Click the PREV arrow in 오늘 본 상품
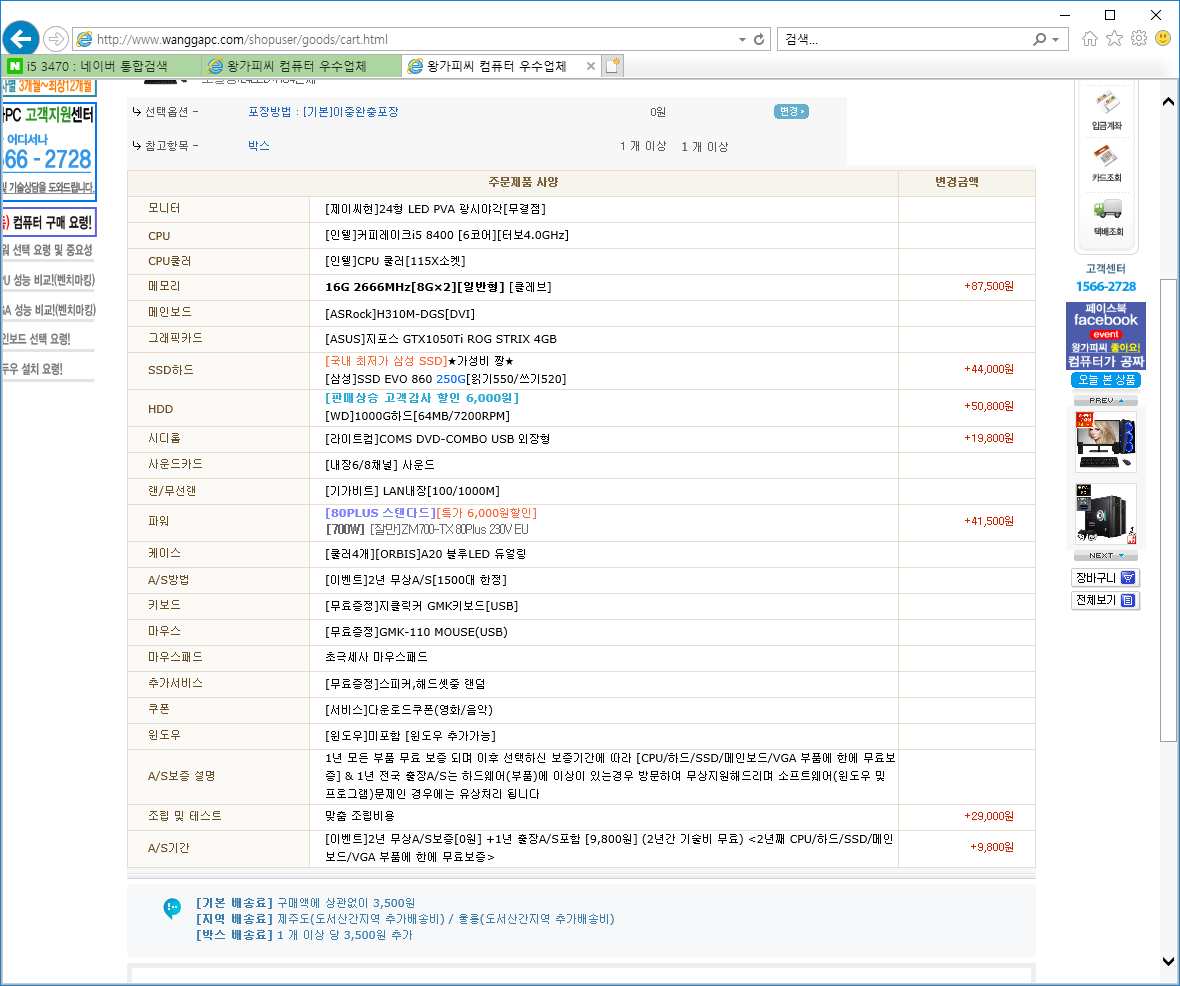The height and width of the screenshot is (986, 1180). tap(1105, 400)
